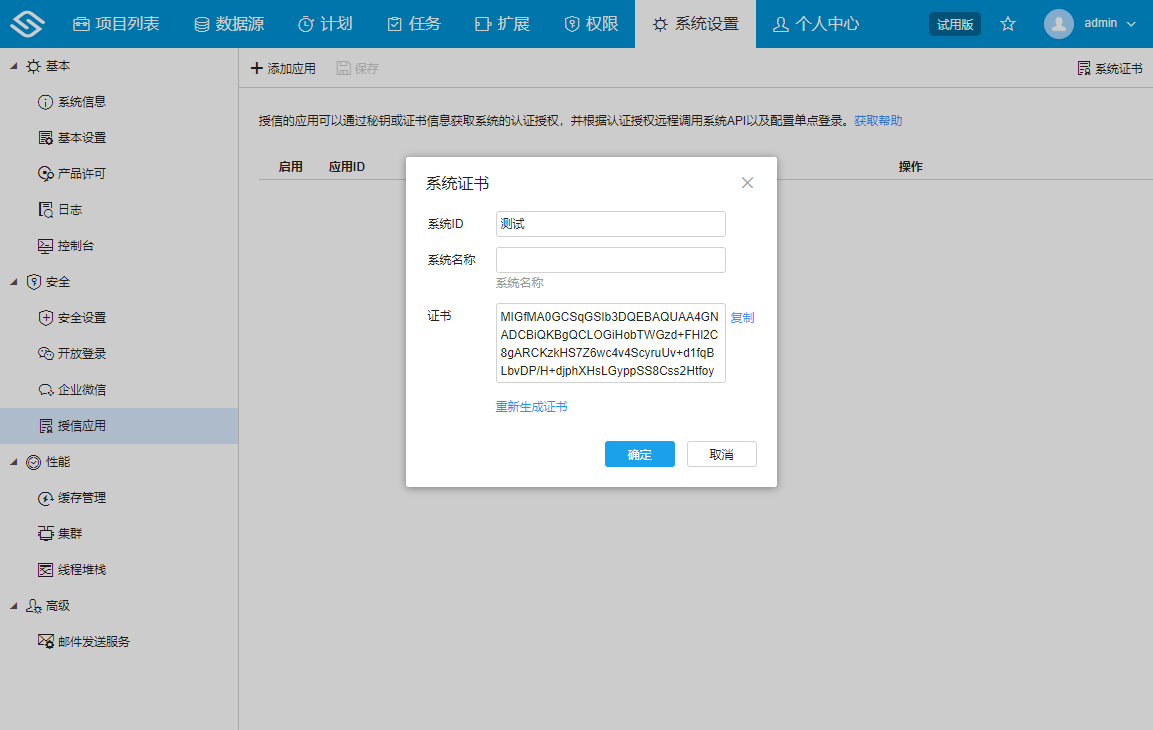Focus the 系统名称 input field
The width and height of the screenshot is (1153, 730).
point(610,260)
